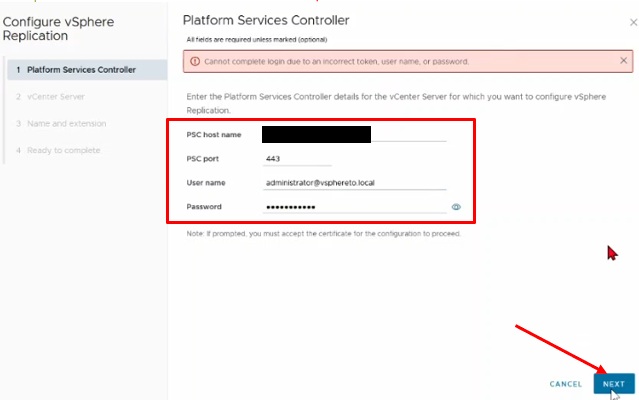This screenshot has width=639, height=400.
Task: Dismiss the login error banner
Action: 623,61
